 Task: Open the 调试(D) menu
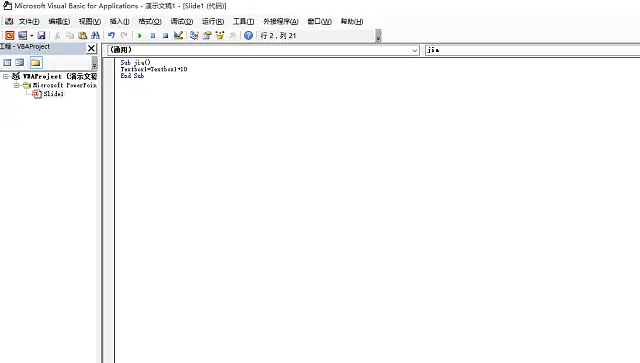(182, 21)
